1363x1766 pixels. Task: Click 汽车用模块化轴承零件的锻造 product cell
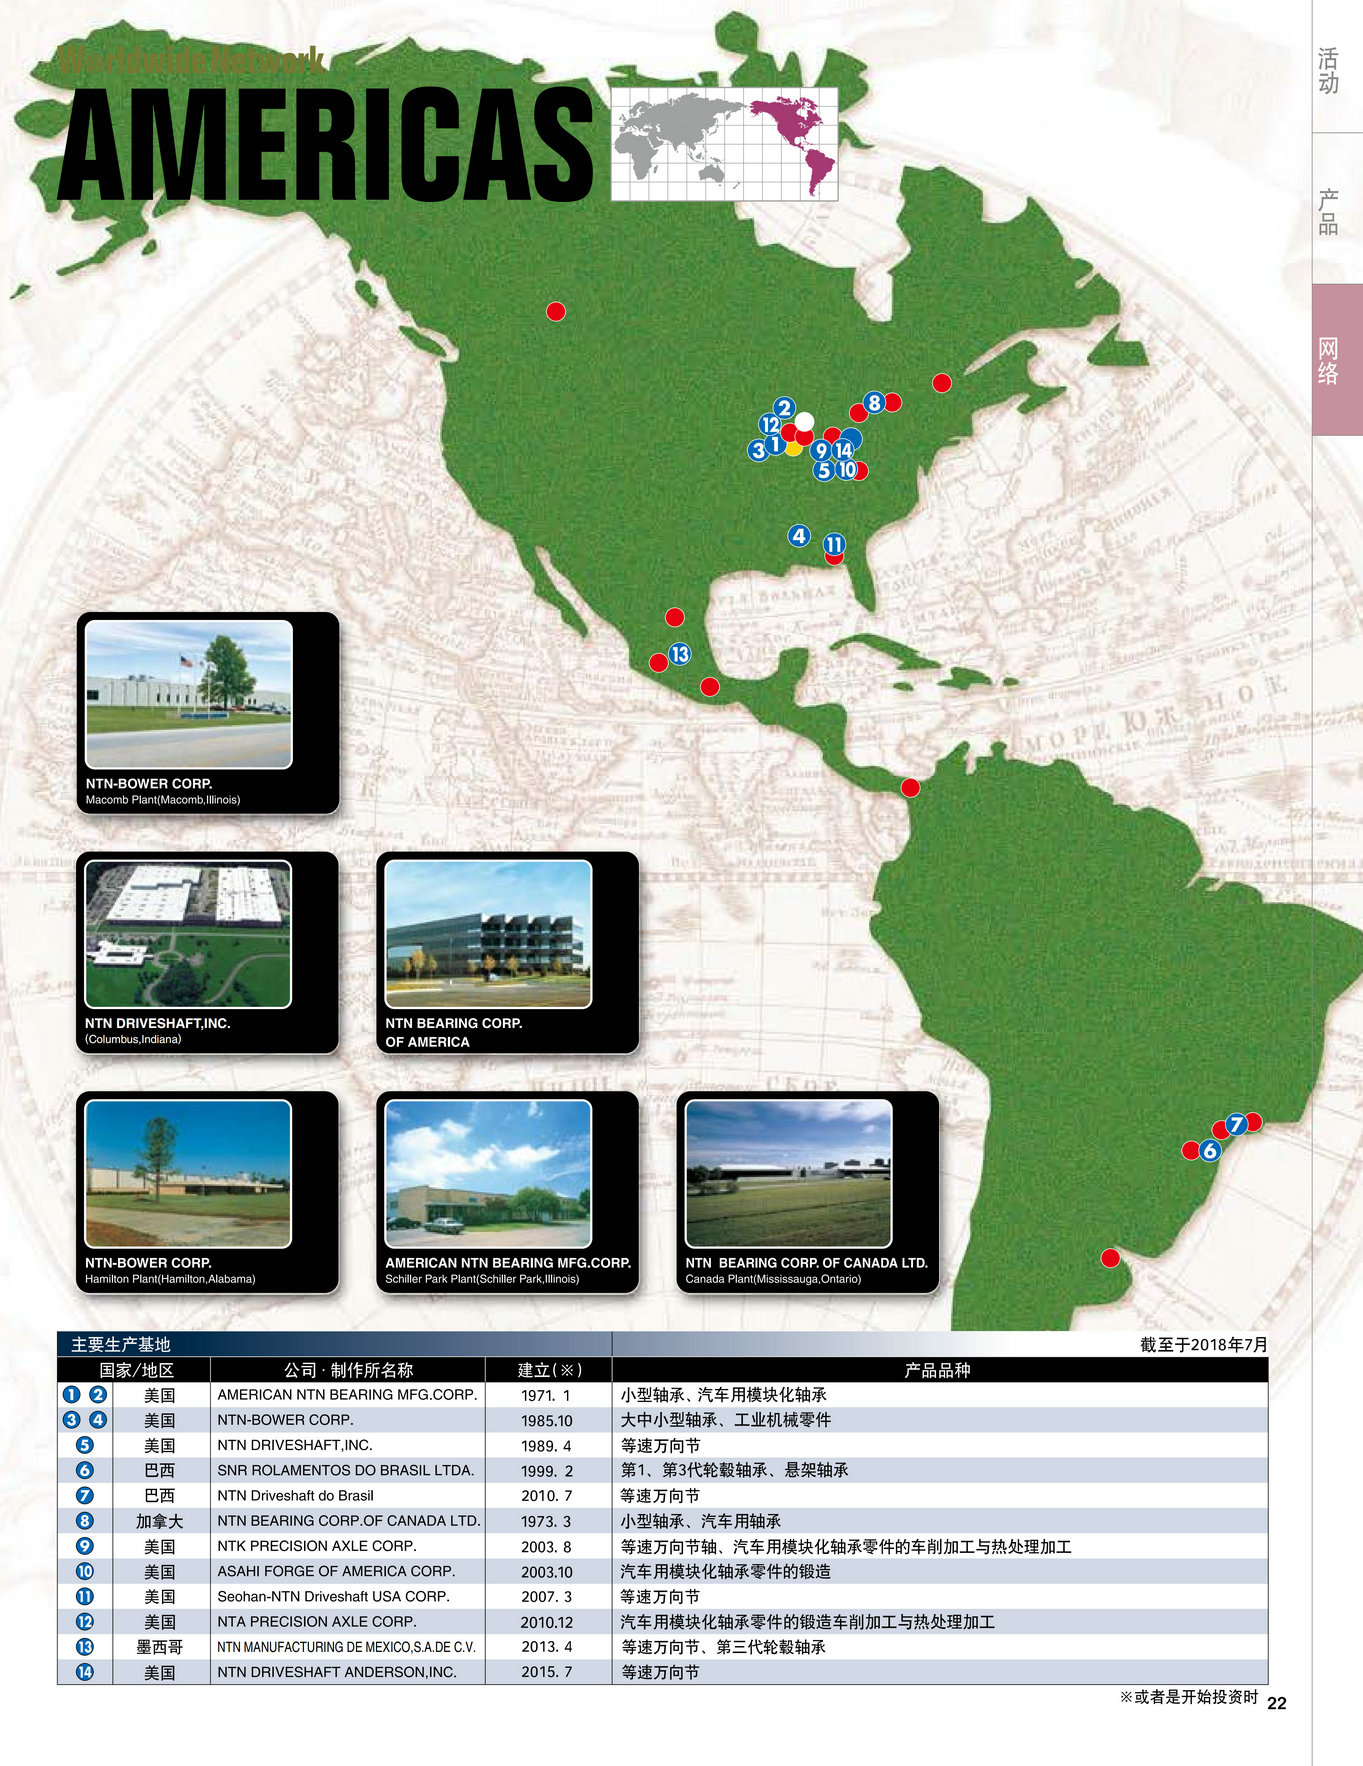(726, 1572)
